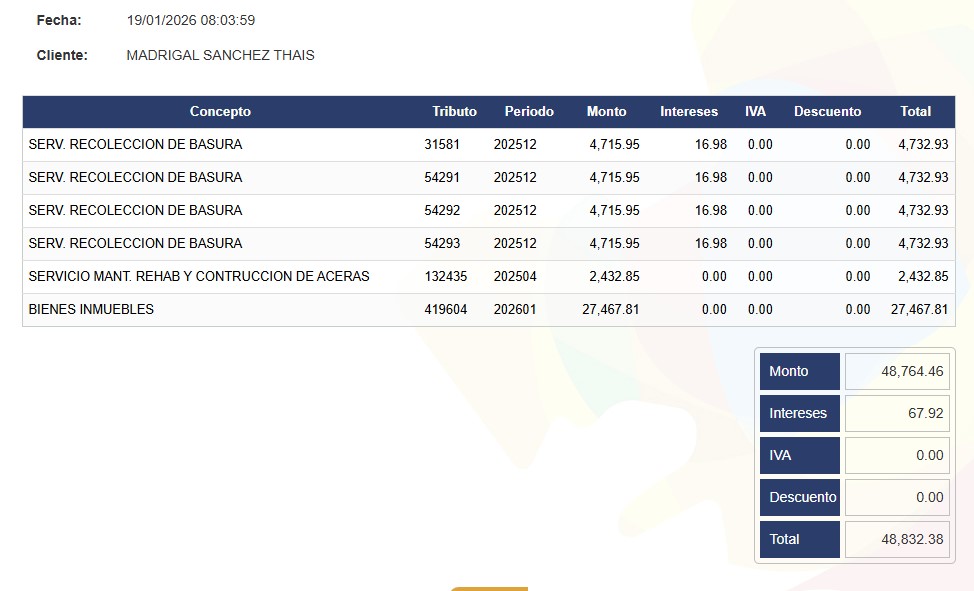Screen dimensions: 974x591
Task: Select the summary Intereses field 67.92
Action: [x=897, y=413]
